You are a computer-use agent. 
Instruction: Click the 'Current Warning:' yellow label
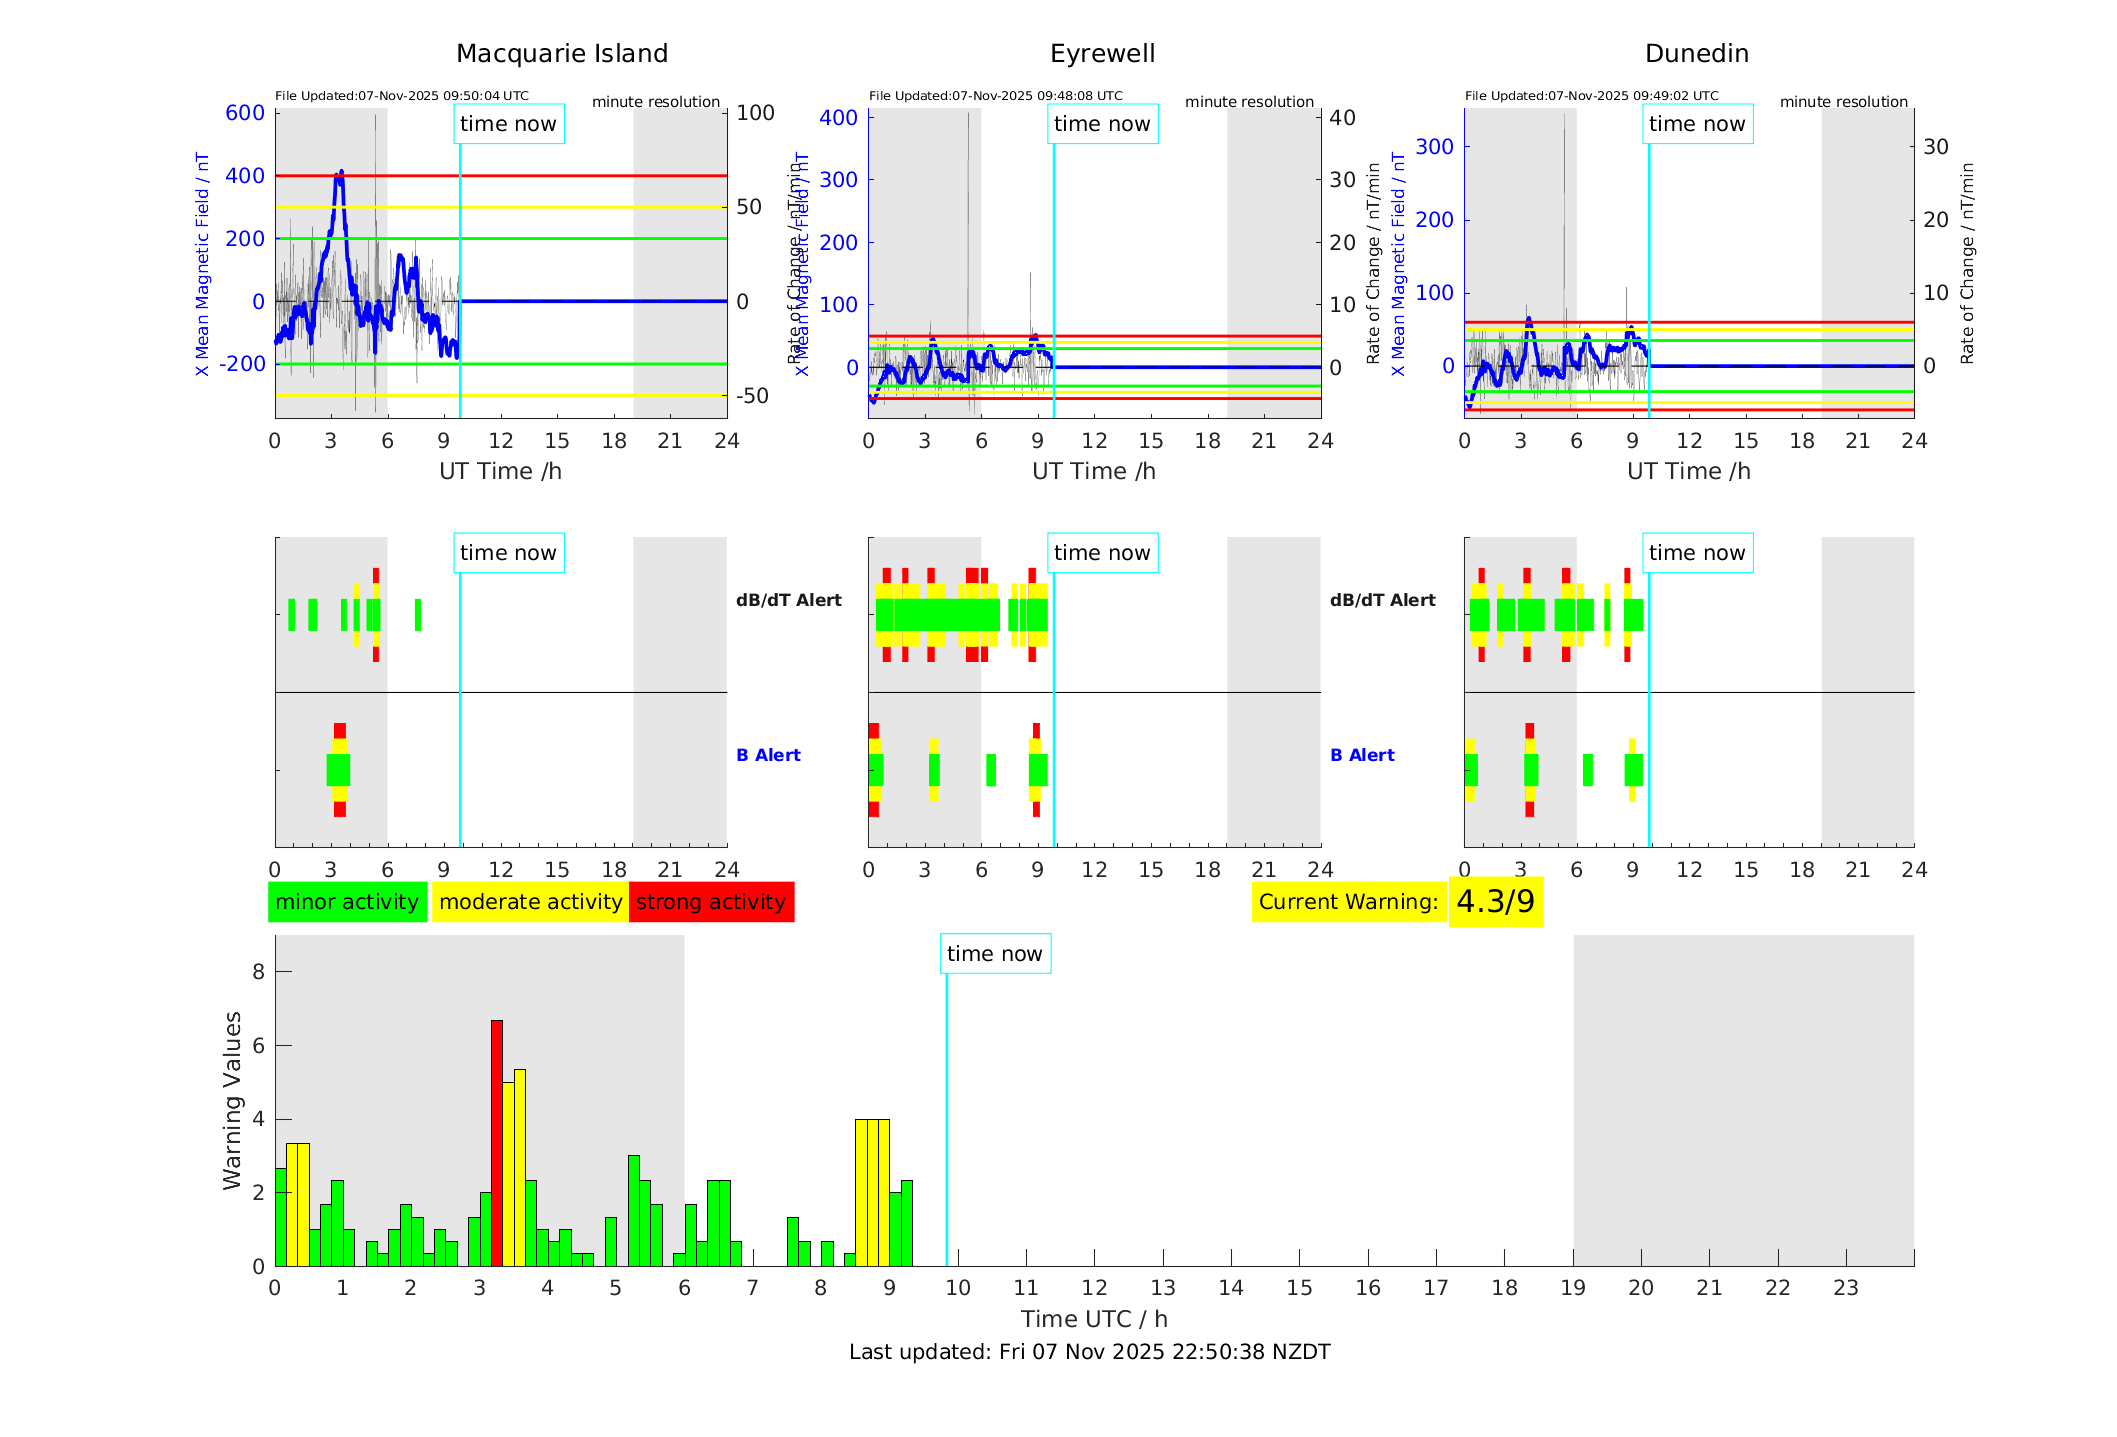1348,902
